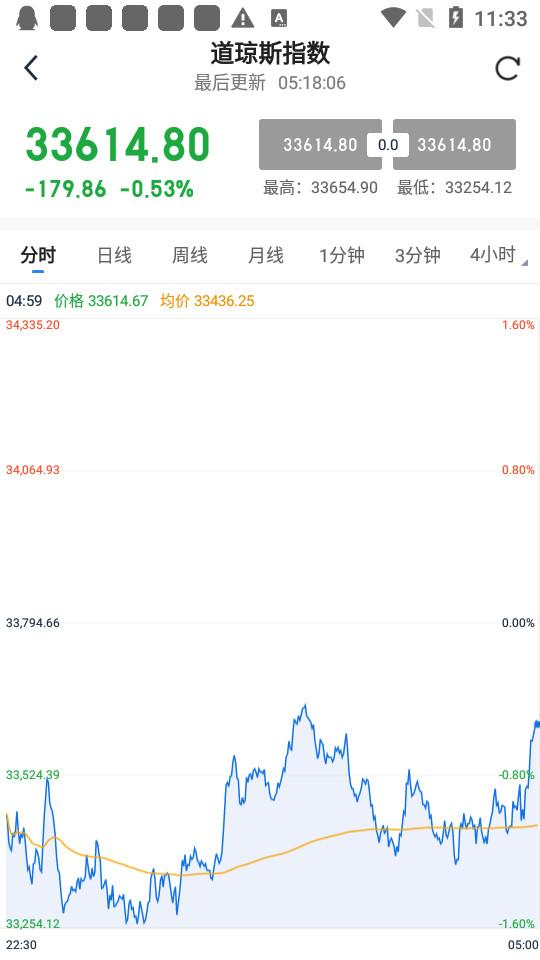Tap the 价格 33614.67 readout
540x960 pixels.
click(101, 301)
